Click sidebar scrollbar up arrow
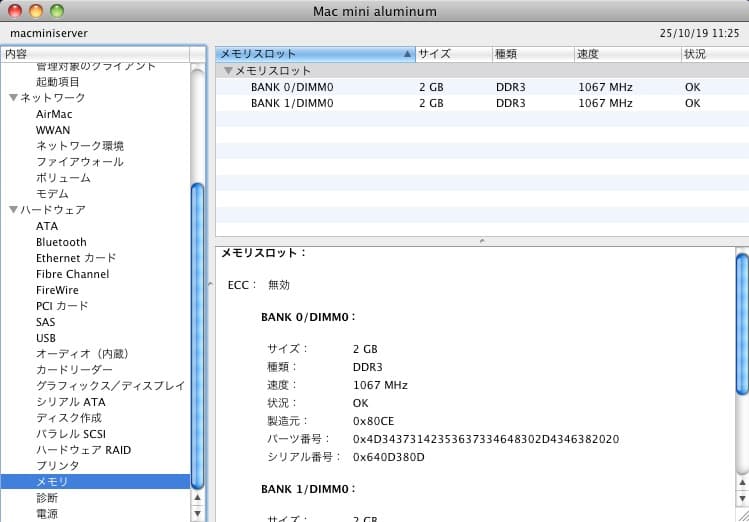 pos(197,498)
